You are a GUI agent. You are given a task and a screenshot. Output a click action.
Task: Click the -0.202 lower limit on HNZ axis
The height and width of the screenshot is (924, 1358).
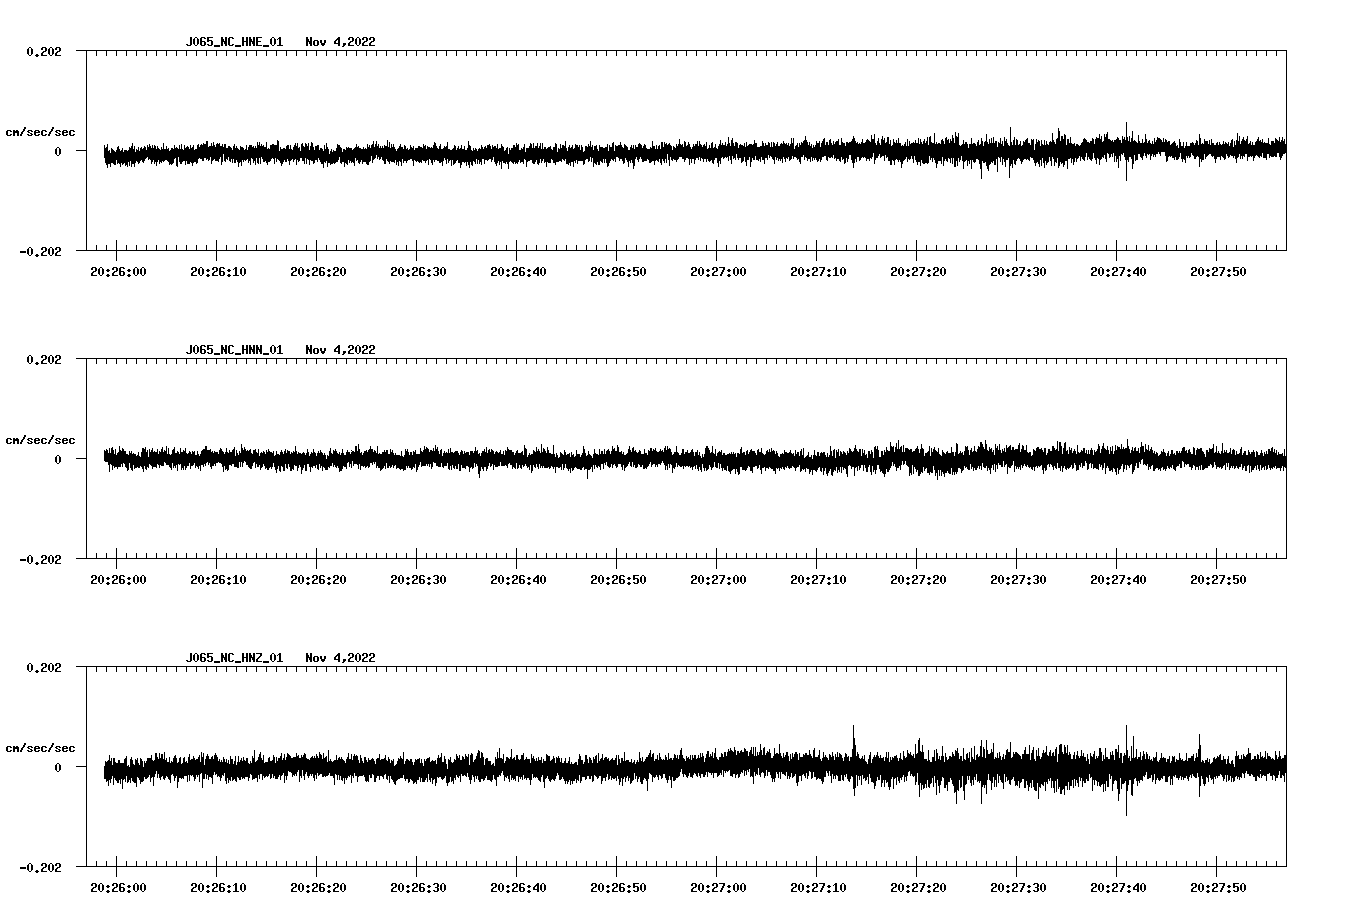point(40,867)
